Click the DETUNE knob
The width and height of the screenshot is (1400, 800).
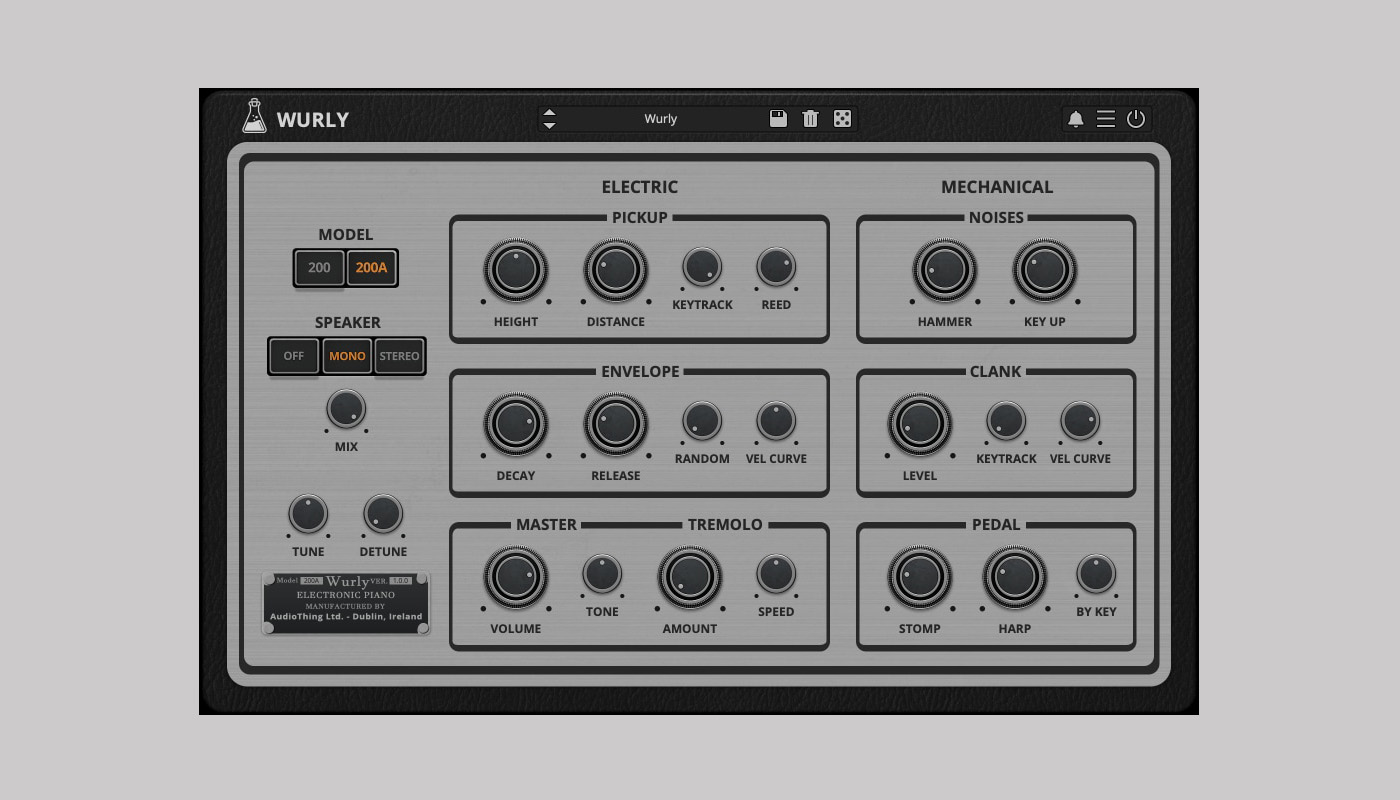point(383,514)
